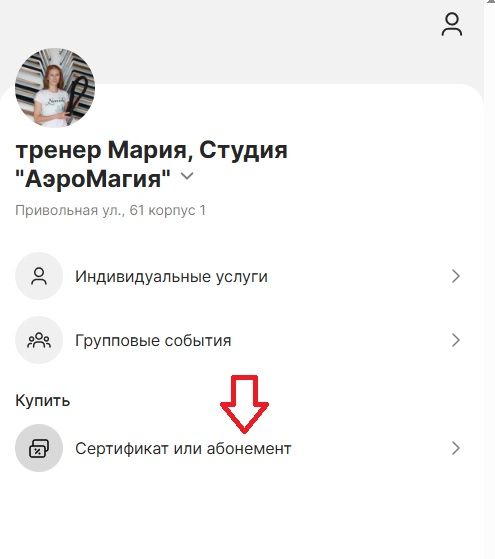Click the arrow beside Индивидуальные услуги
The width and height of the screenshot is (495, 559).
point(455,276)
